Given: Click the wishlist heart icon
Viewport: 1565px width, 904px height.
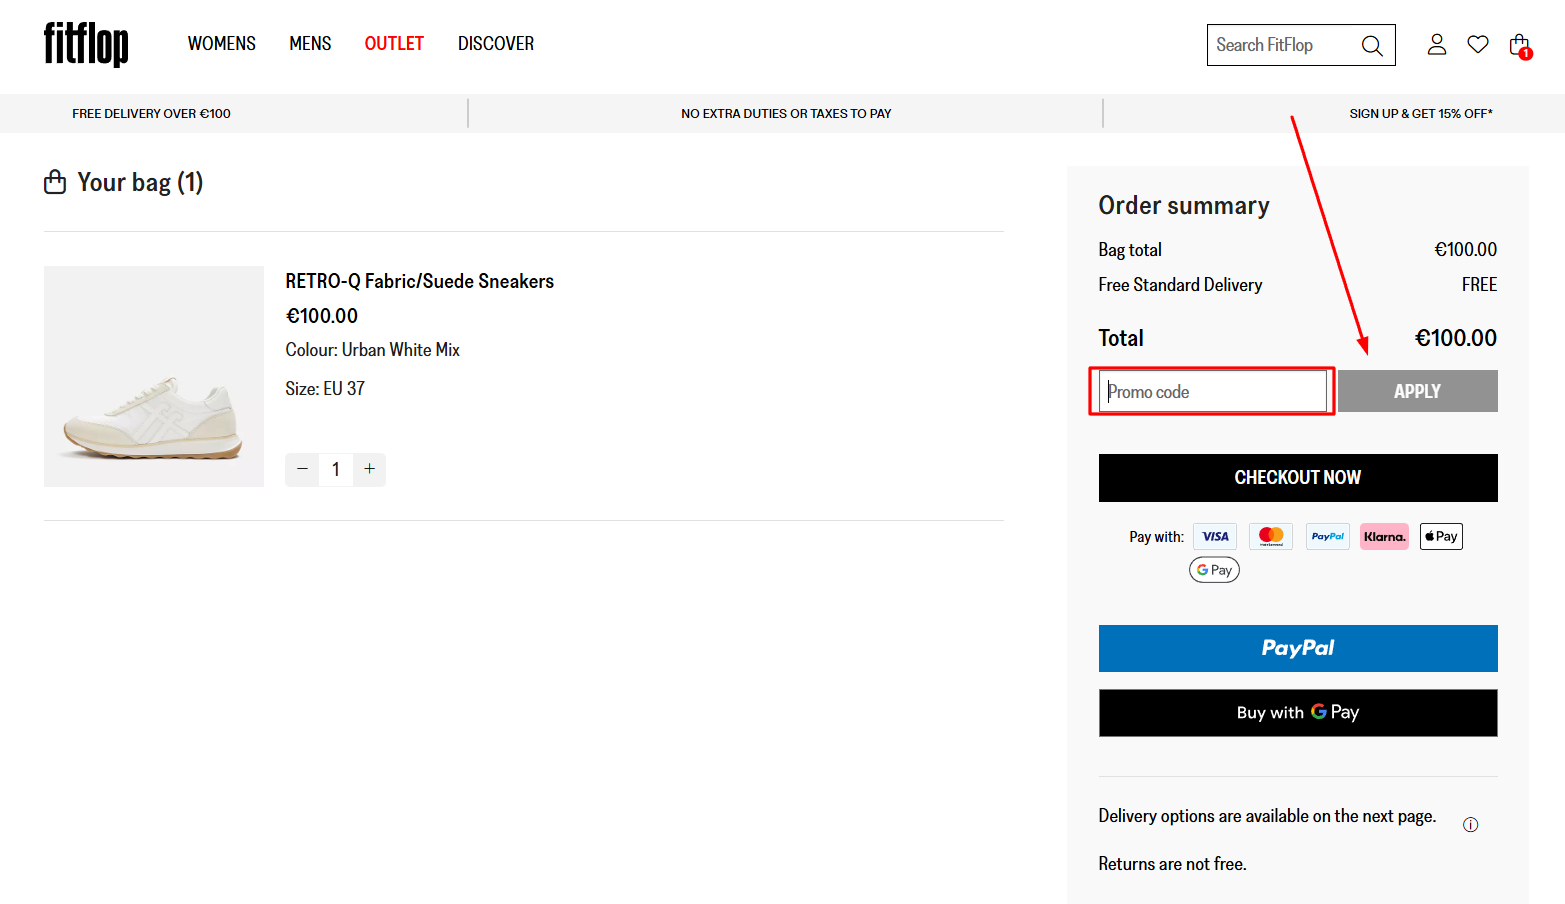Looking at the screenshot, I should [x=1478, y=44].
